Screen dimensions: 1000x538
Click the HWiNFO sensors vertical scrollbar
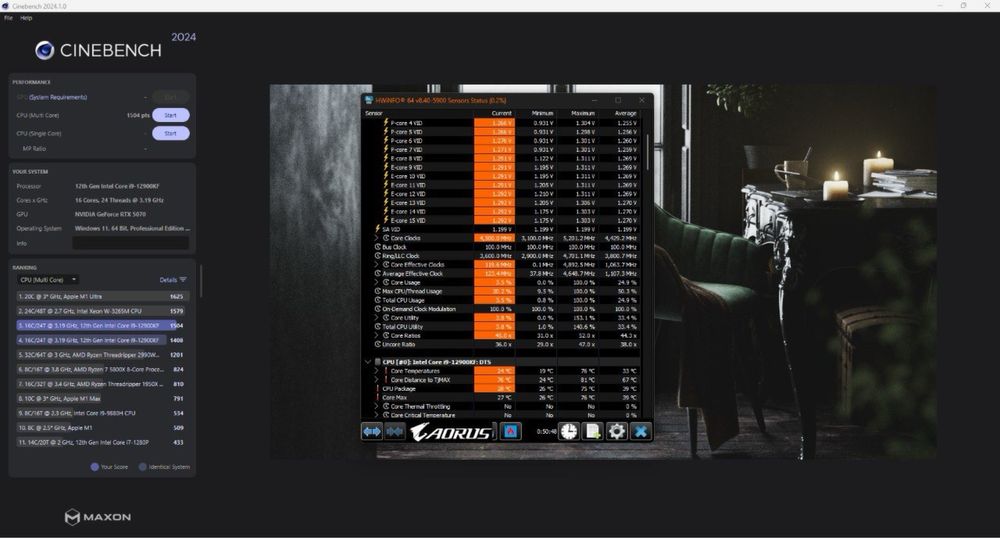647,152
